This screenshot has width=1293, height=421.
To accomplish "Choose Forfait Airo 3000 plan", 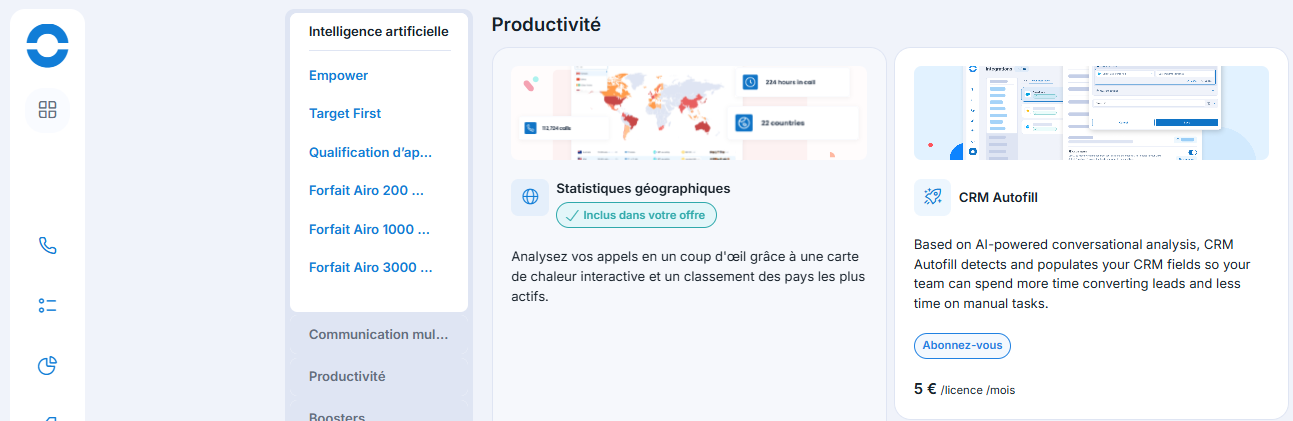I will pos(371,267).
